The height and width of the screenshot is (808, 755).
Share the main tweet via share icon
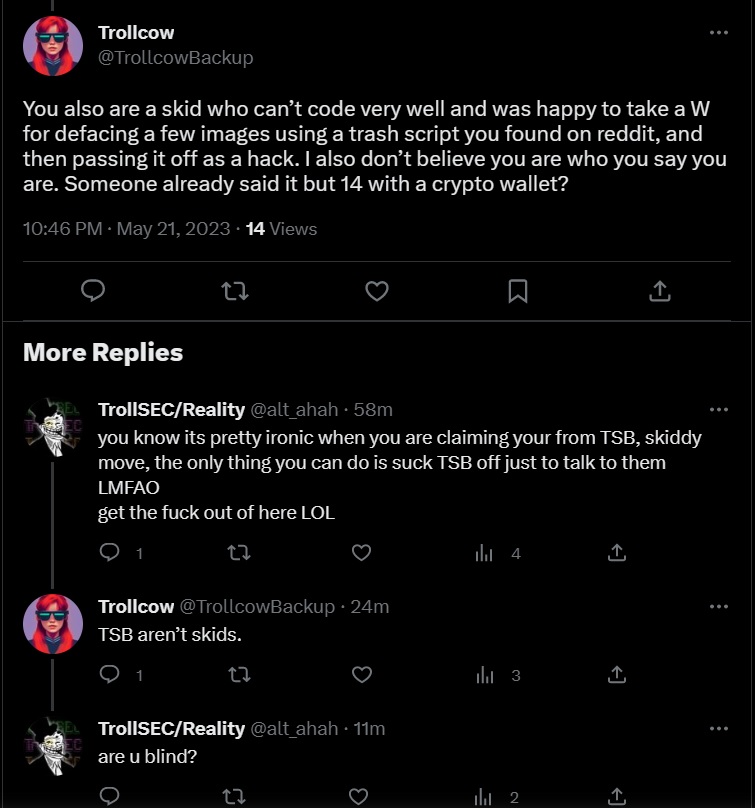click(x=659, y=291)
